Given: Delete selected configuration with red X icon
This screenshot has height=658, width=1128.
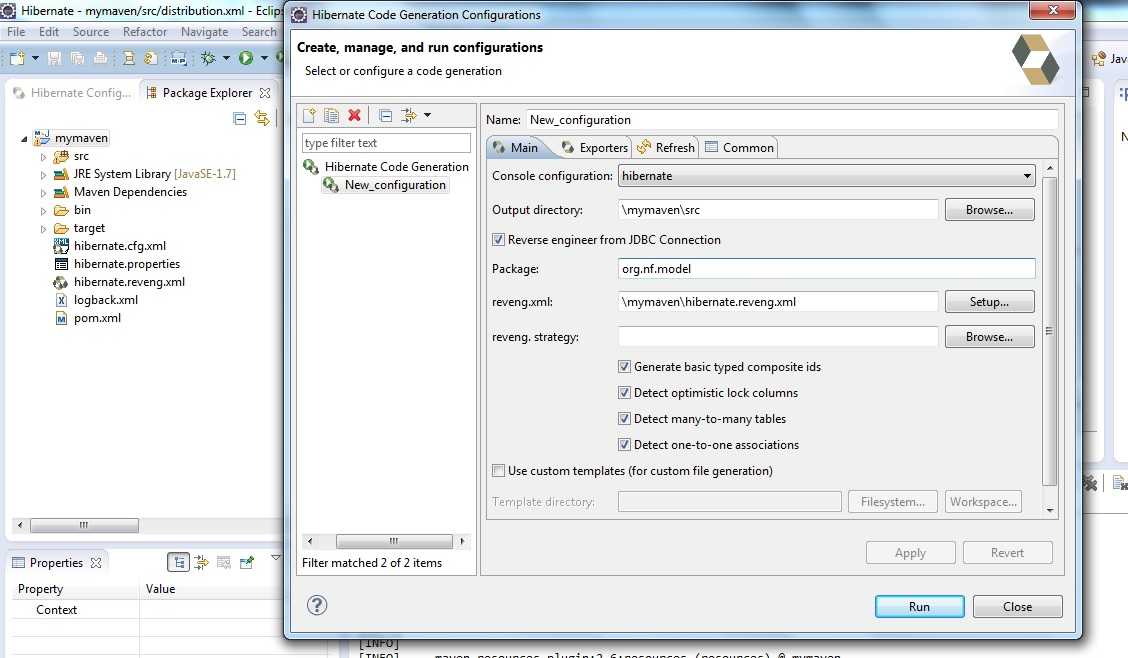Looking at the screenshot, I should click(x=354, y=115).
